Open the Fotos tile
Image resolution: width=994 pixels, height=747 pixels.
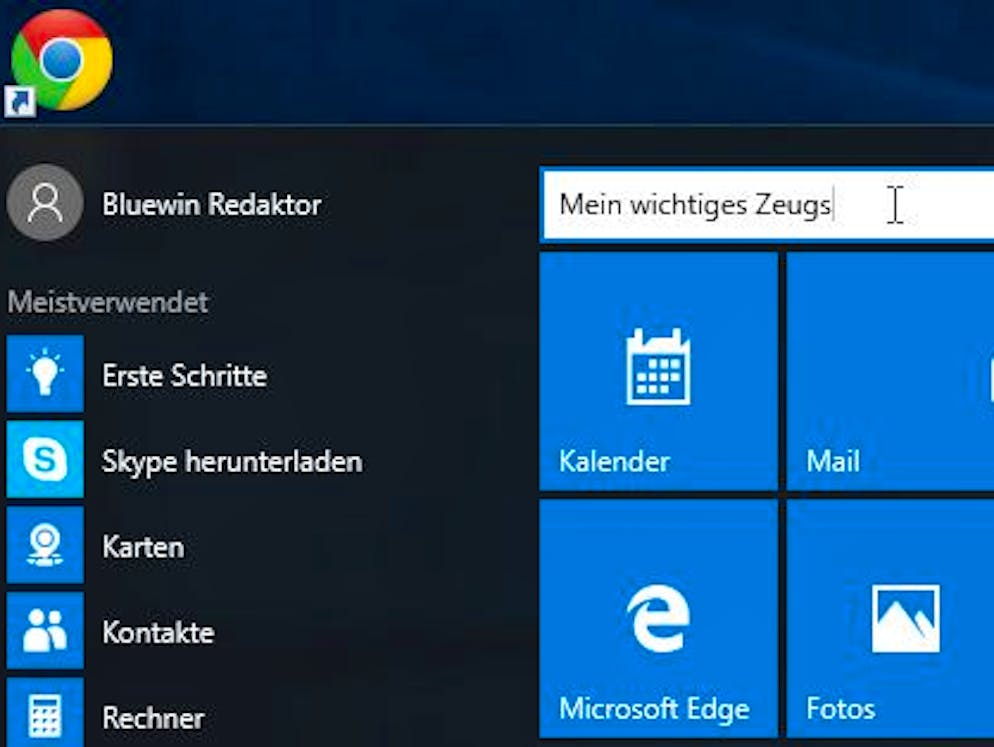click(890, 618)
